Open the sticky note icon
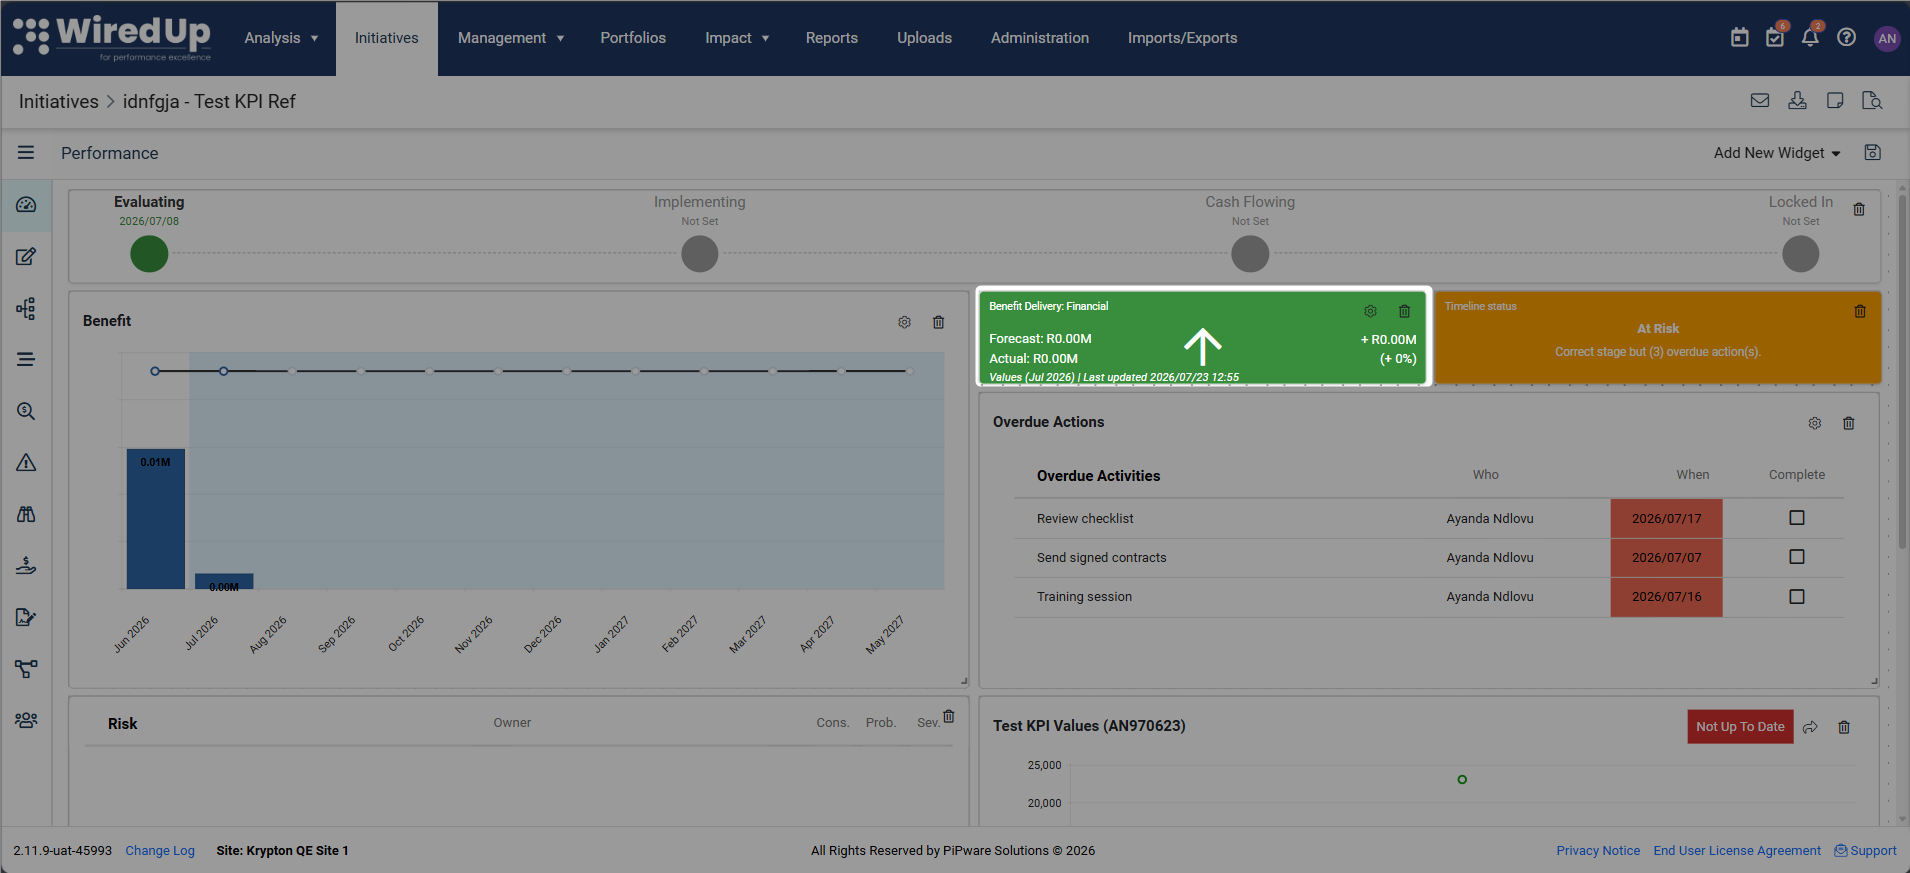1910x873 pixels. (x=1835, y=101)
